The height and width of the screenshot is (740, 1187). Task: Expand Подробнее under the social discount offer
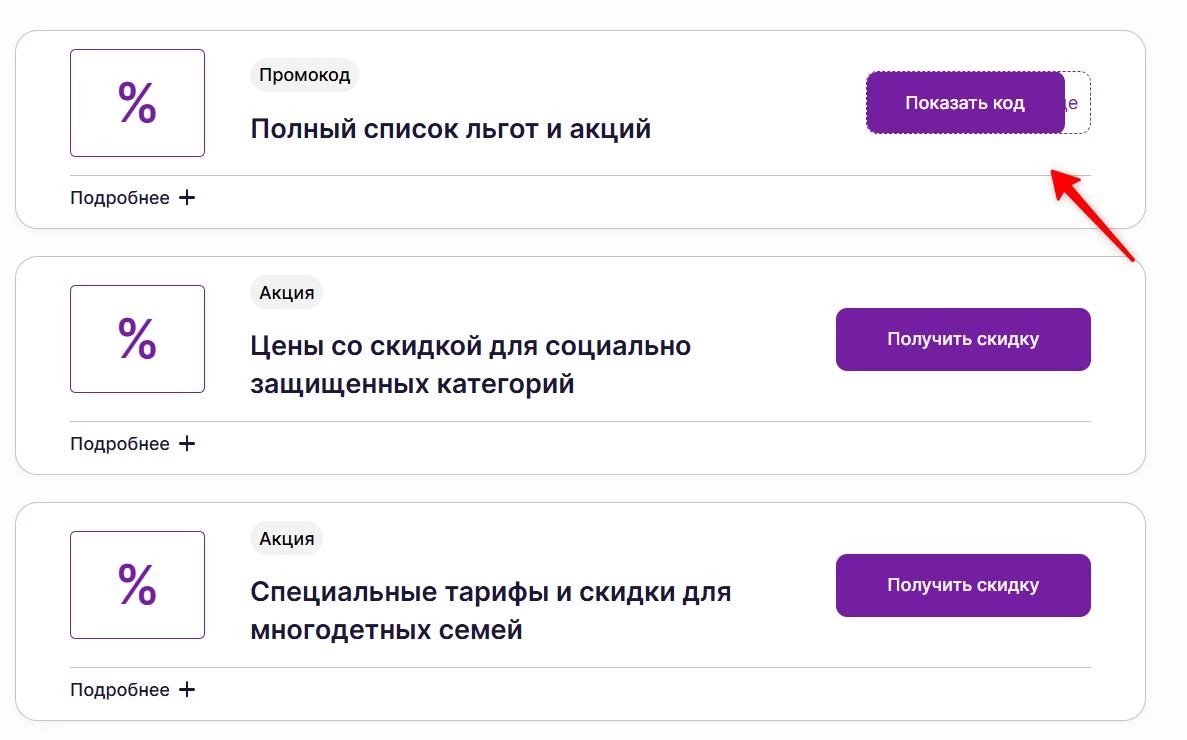pos(119,443)
